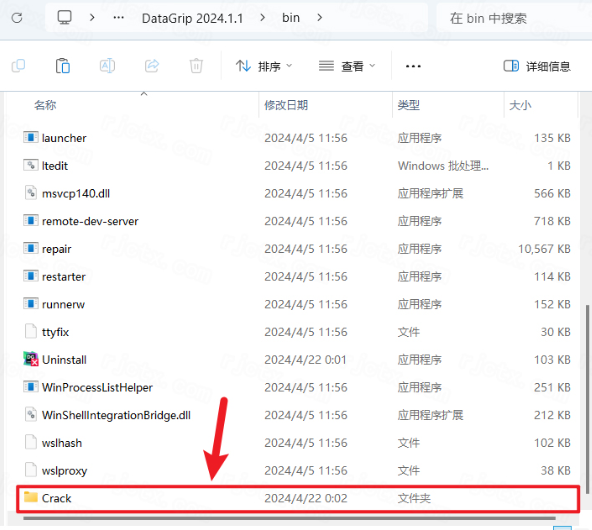Click the Windows 批处理 type cell
This screenshot has height=530, width=592.
coord(443,166)
